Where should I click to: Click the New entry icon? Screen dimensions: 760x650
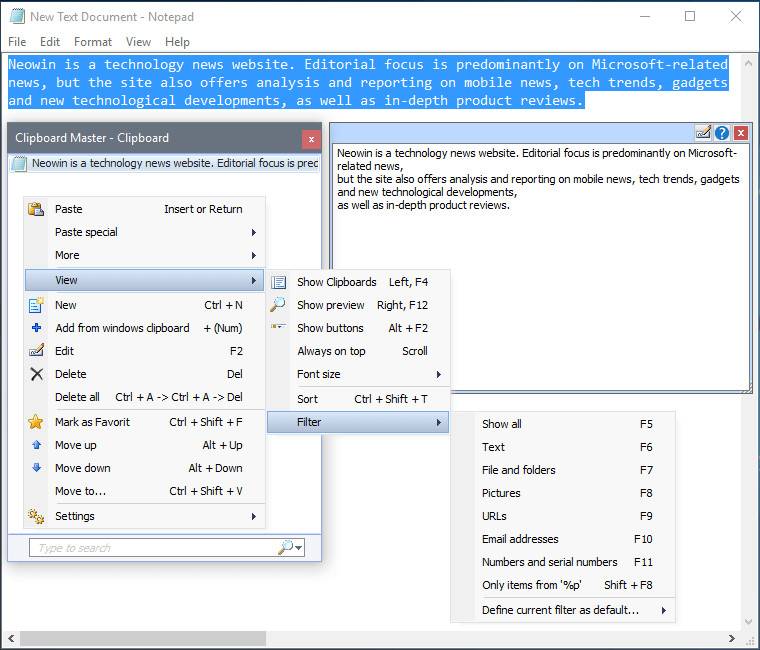pyautogui.click(x=37, y=305)
